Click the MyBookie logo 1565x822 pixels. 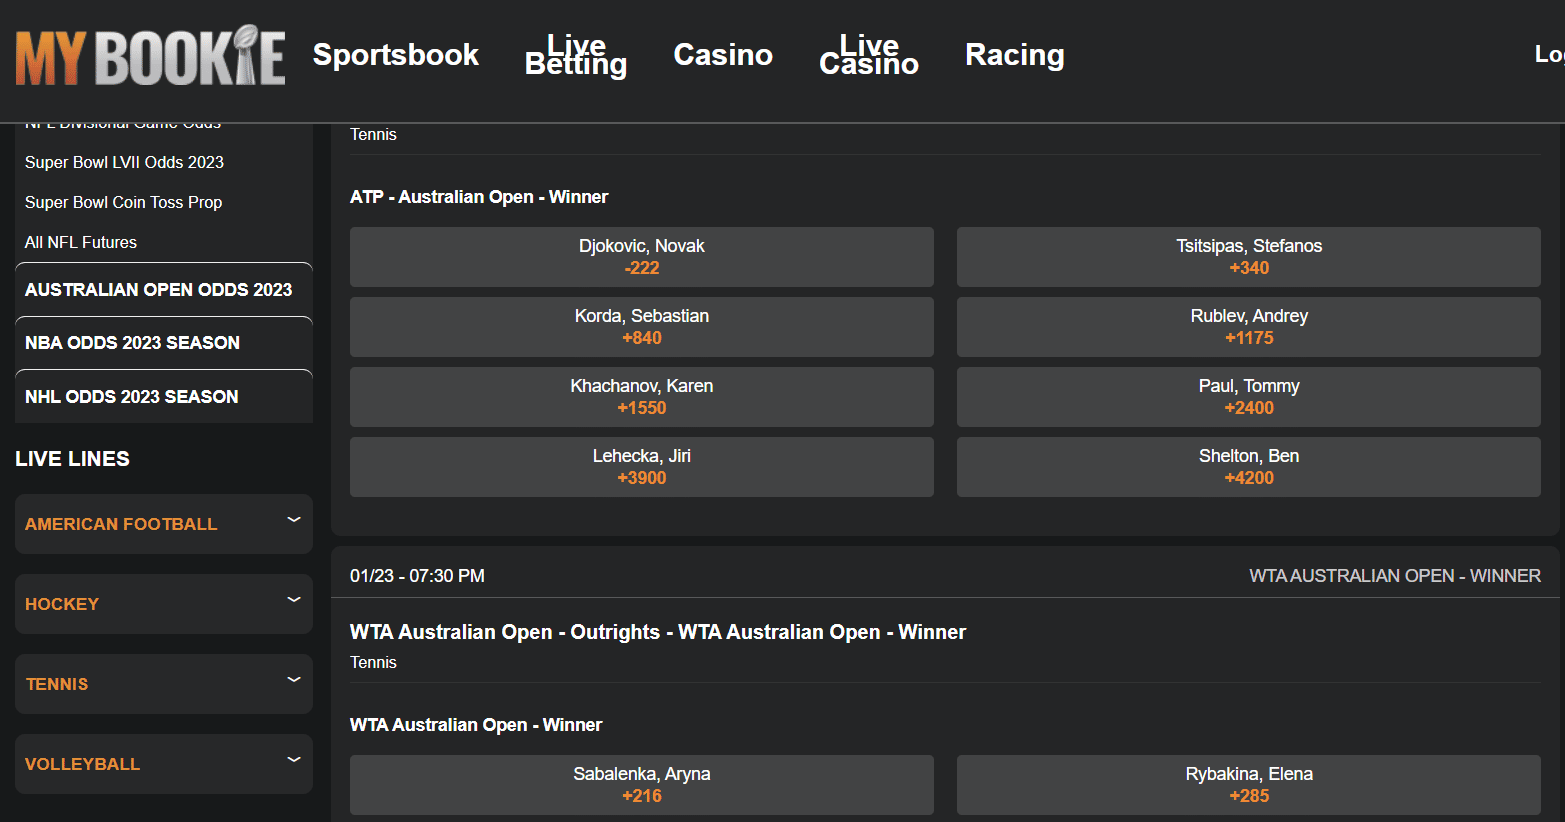coord(150,55)
